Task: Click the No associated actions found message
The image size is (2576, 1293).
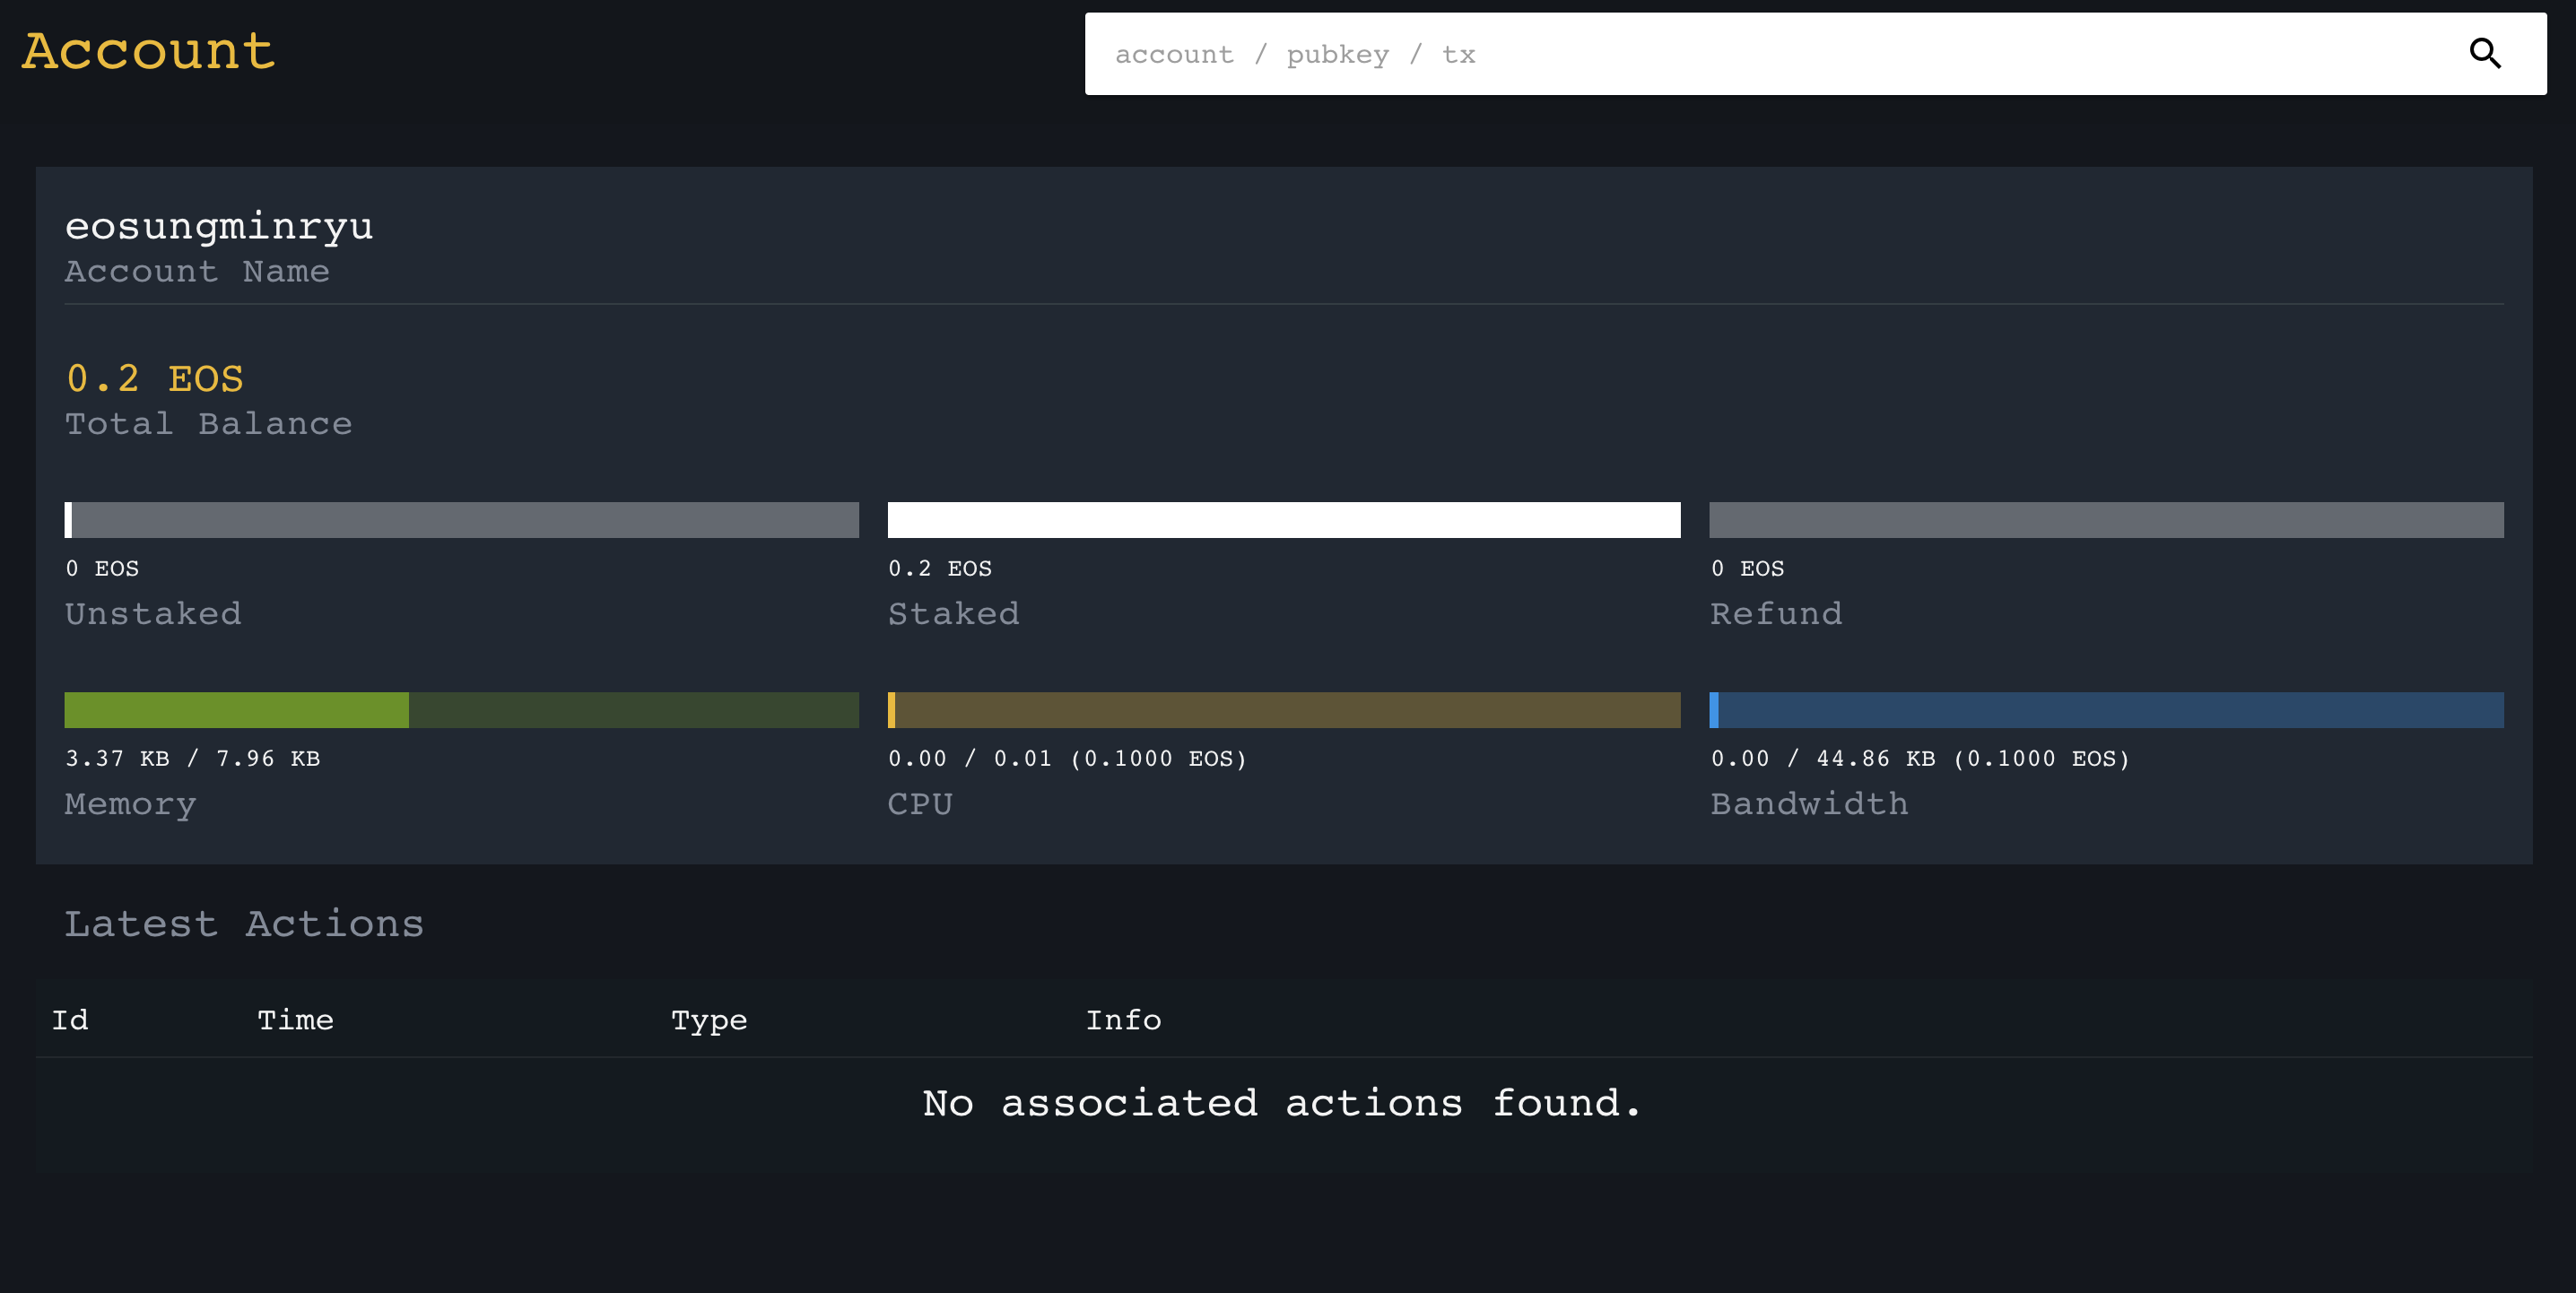Action: point(1282,1103)
